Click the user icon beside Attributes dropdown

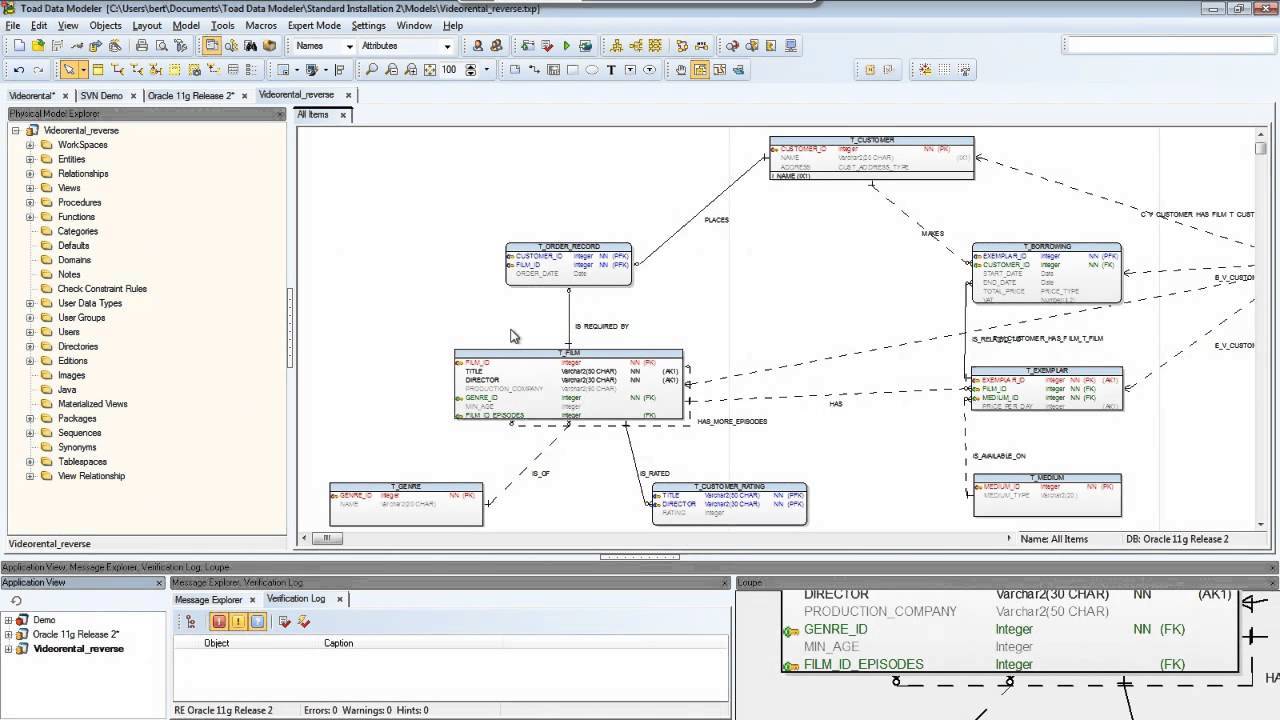(478, 46)
